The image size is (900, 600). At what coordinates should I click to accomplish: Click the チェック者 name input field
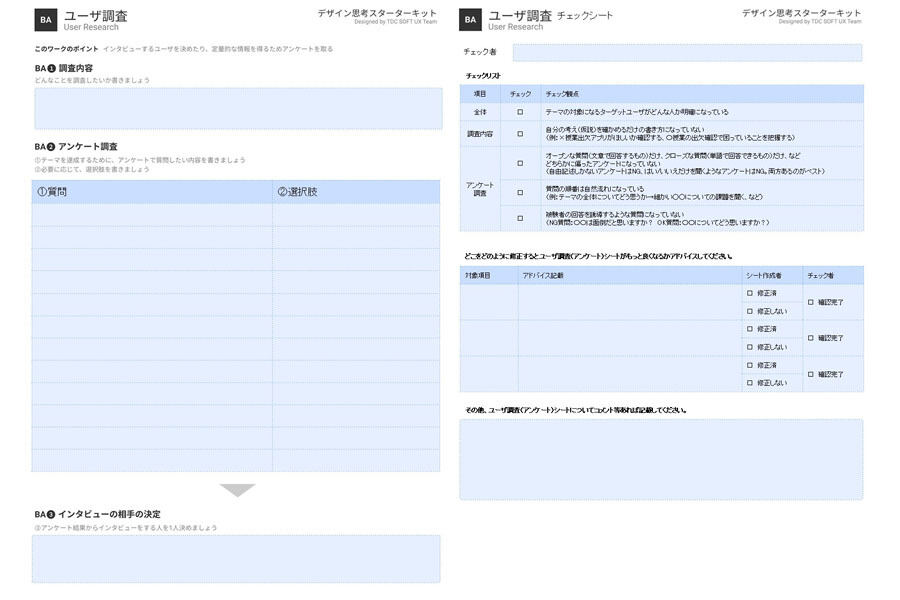click(687, 52)
